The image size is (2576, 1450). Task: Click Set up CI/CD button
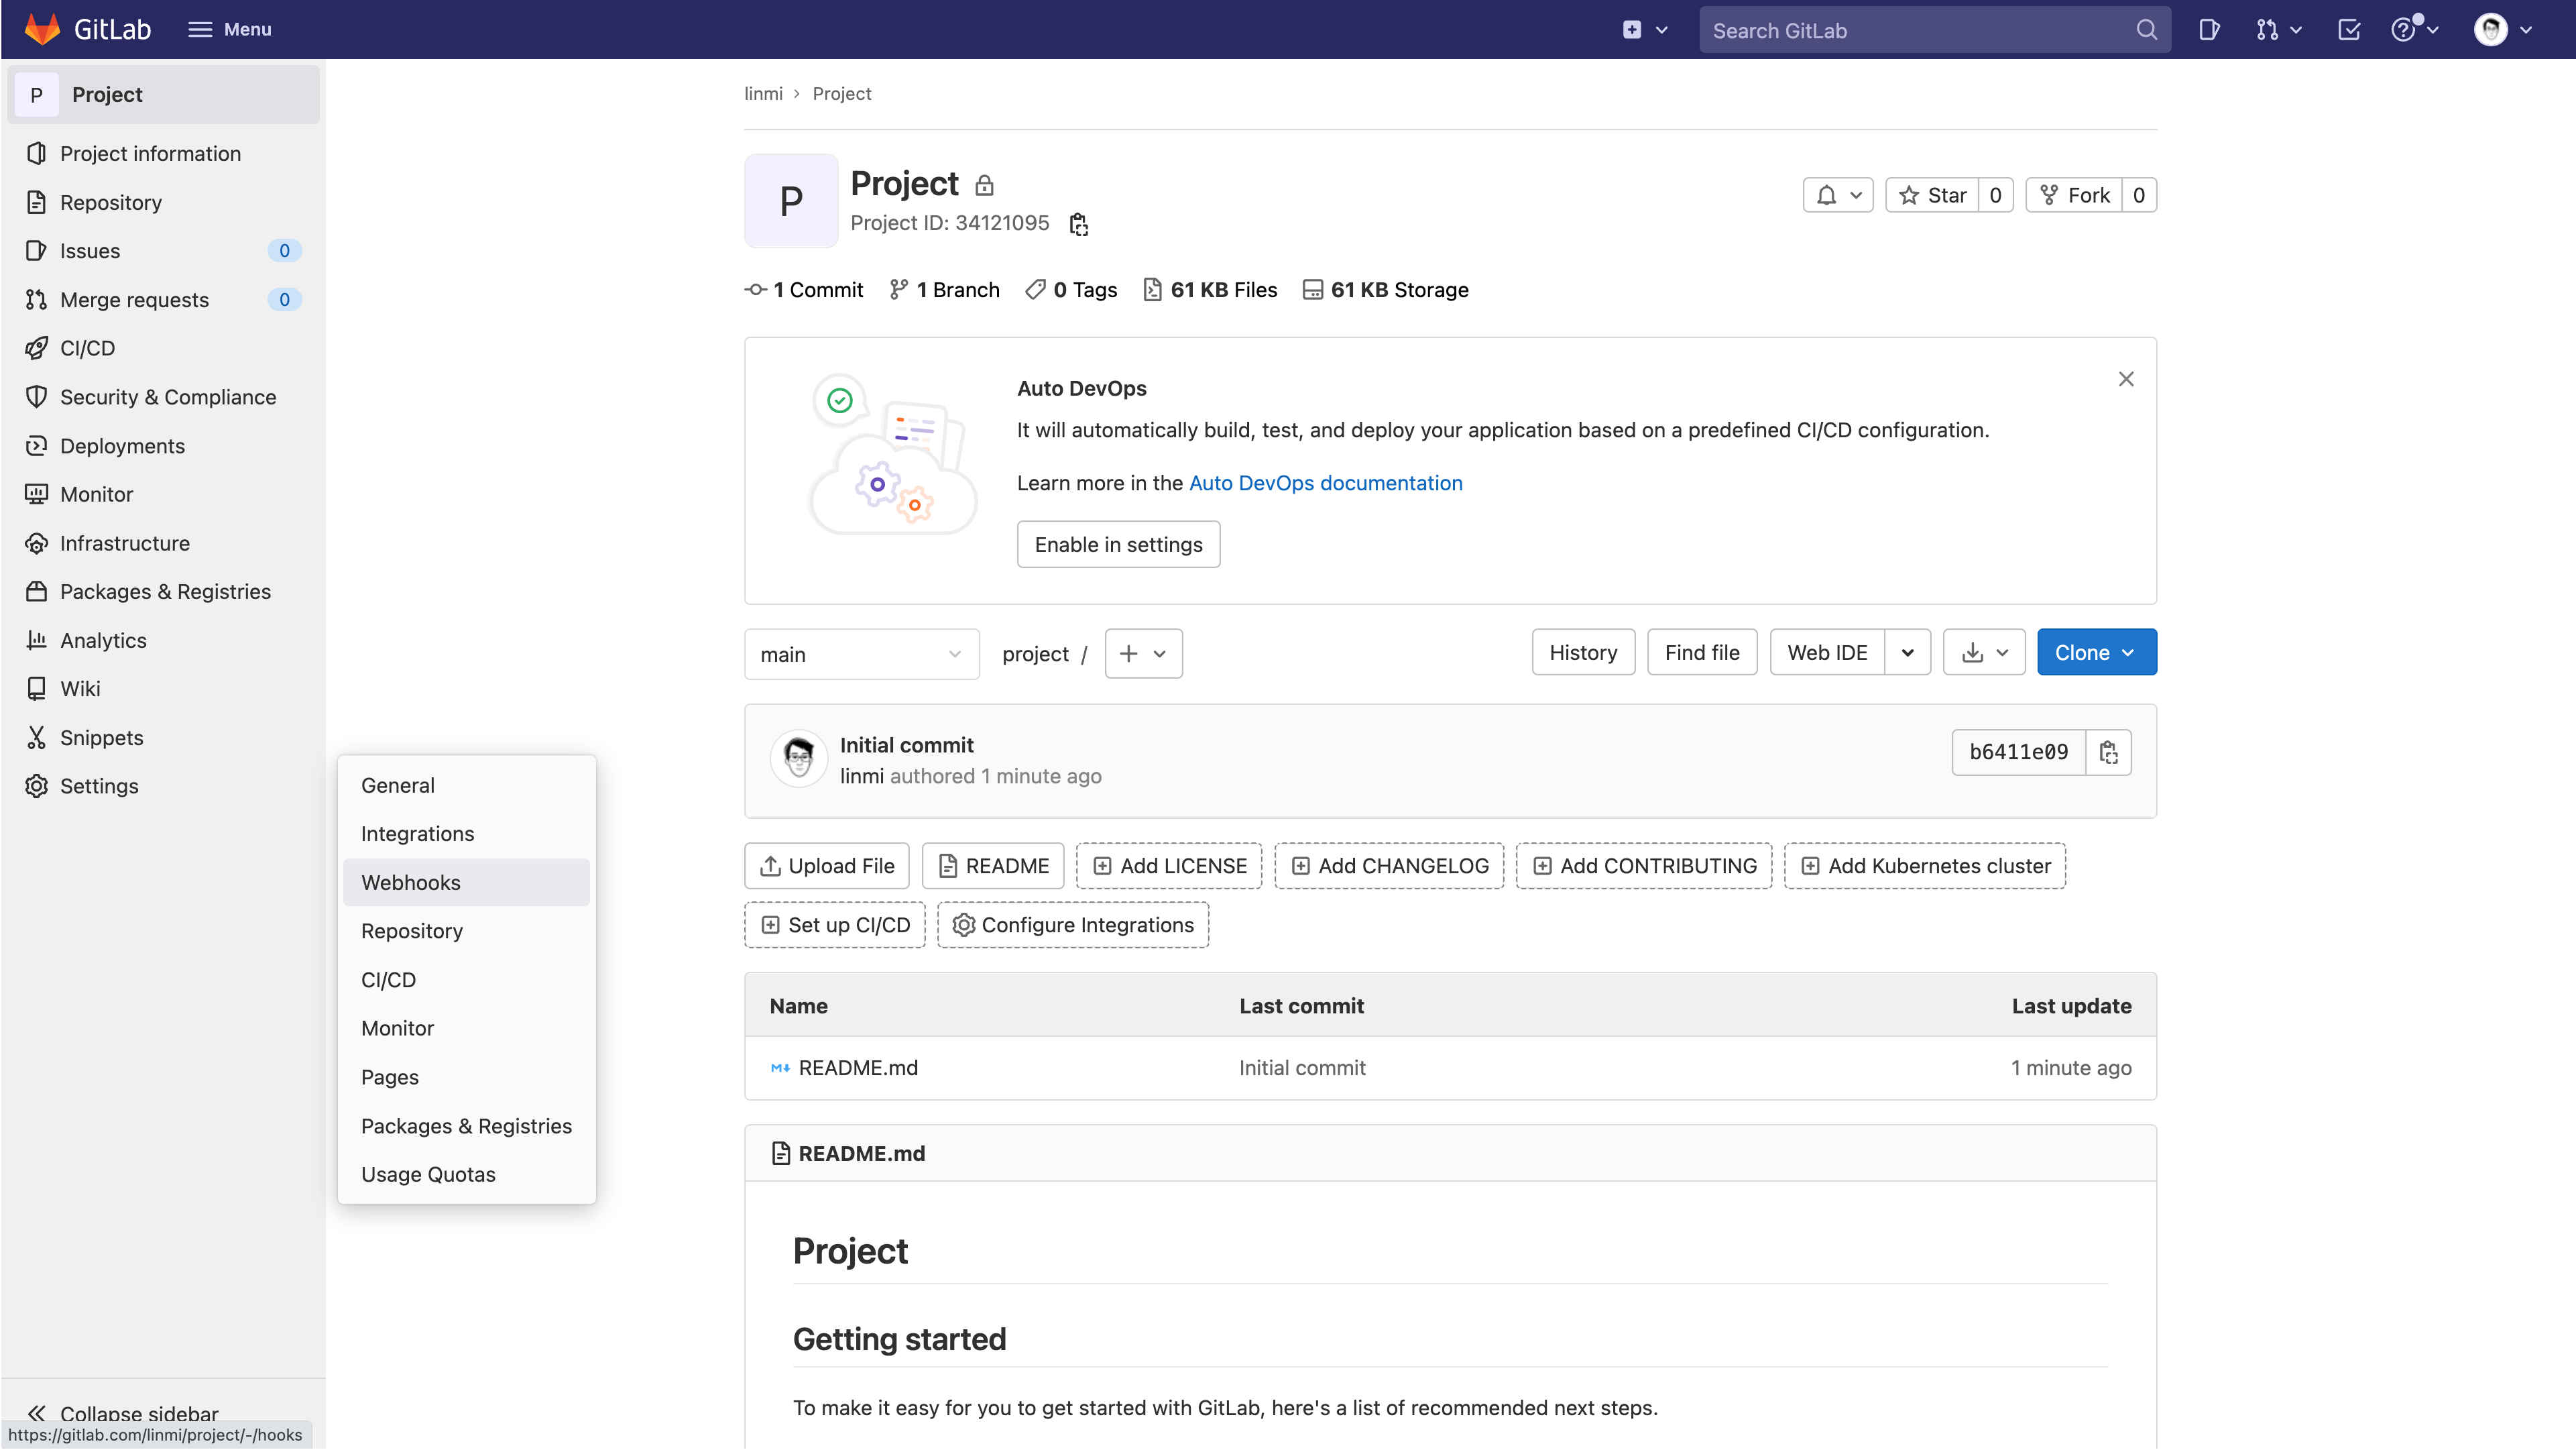pos(835,925)
